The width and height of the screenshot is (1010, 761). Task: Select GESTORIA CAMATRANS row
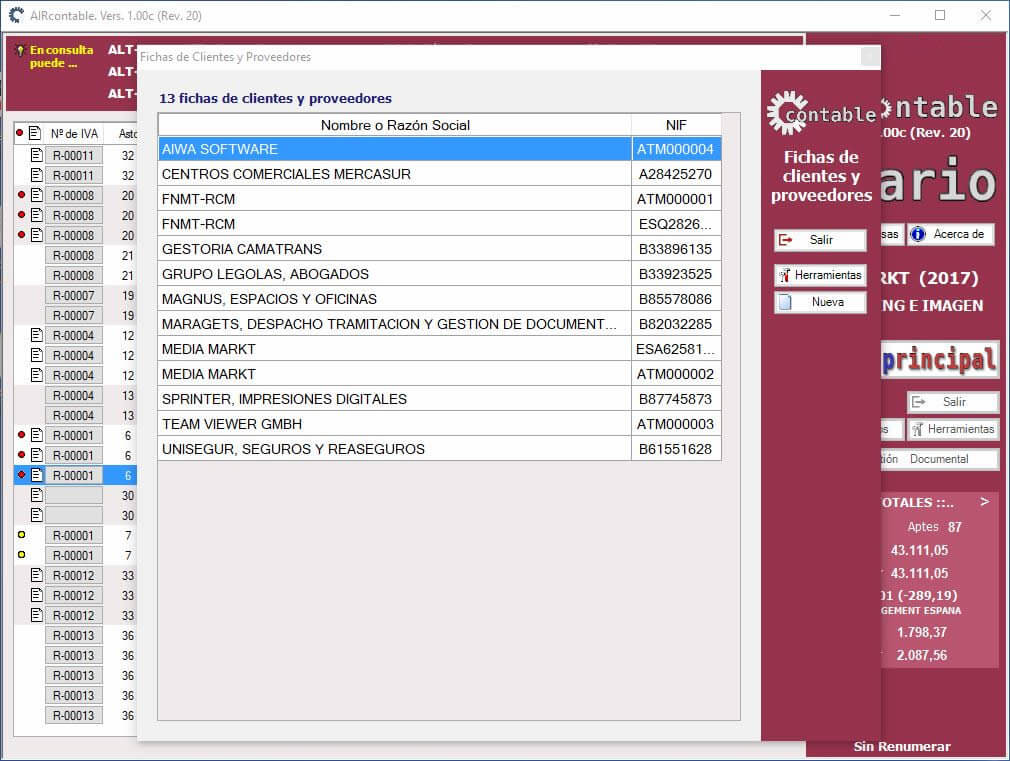[x=439, y=249]
